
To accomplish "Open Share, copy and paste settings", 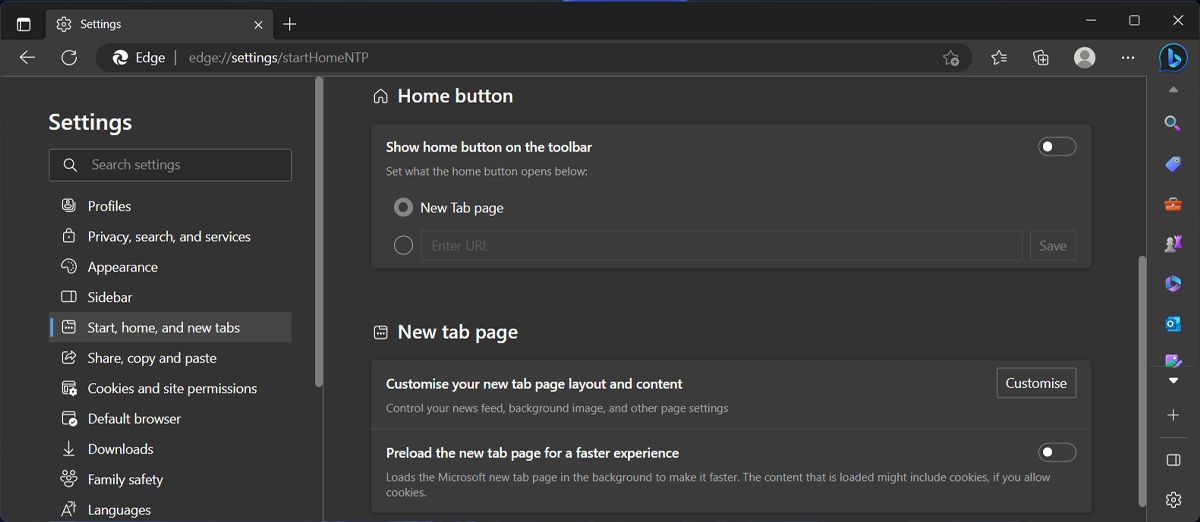I will pyautogui.click(x=170, y=358).
